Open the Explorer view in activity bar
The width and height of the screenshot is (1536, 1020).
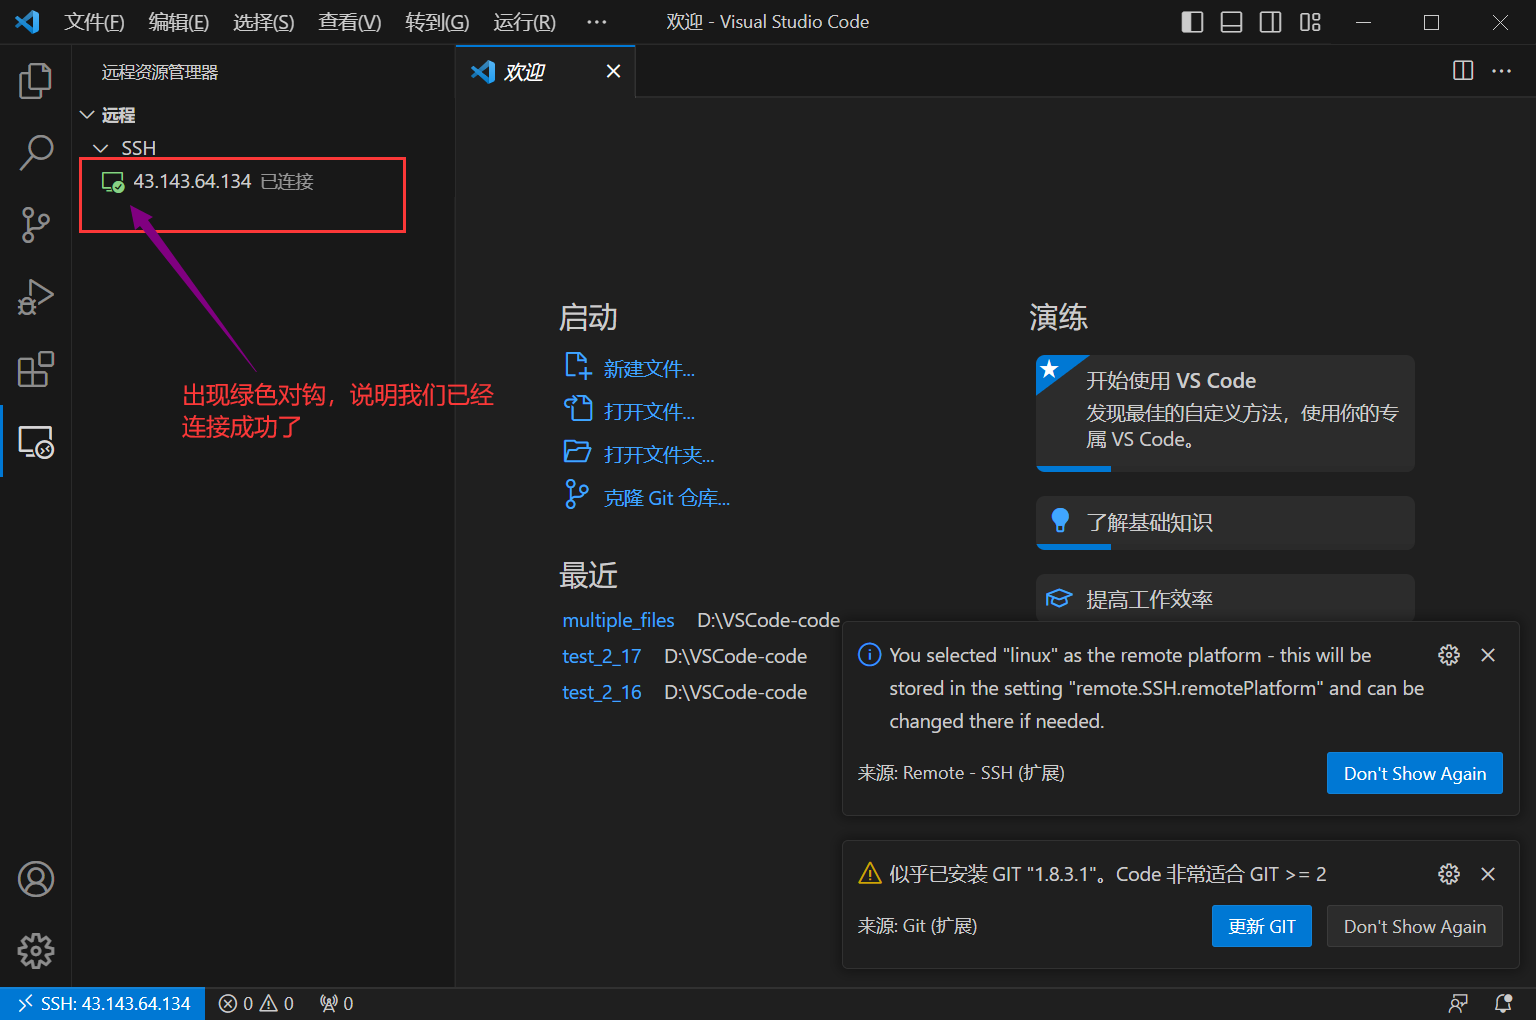36,80
